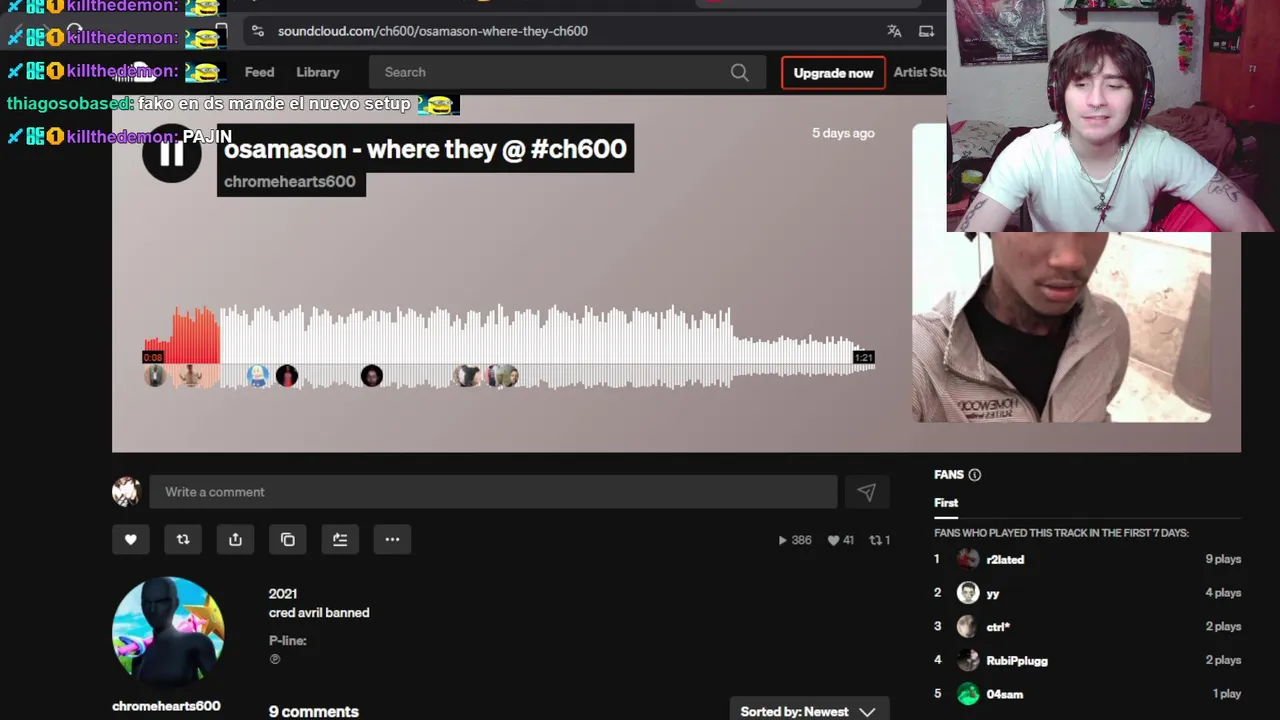The image size is (1280, 720).
Task: Click the soundcloud.com URL in the address bar
Action: [433, 31]
